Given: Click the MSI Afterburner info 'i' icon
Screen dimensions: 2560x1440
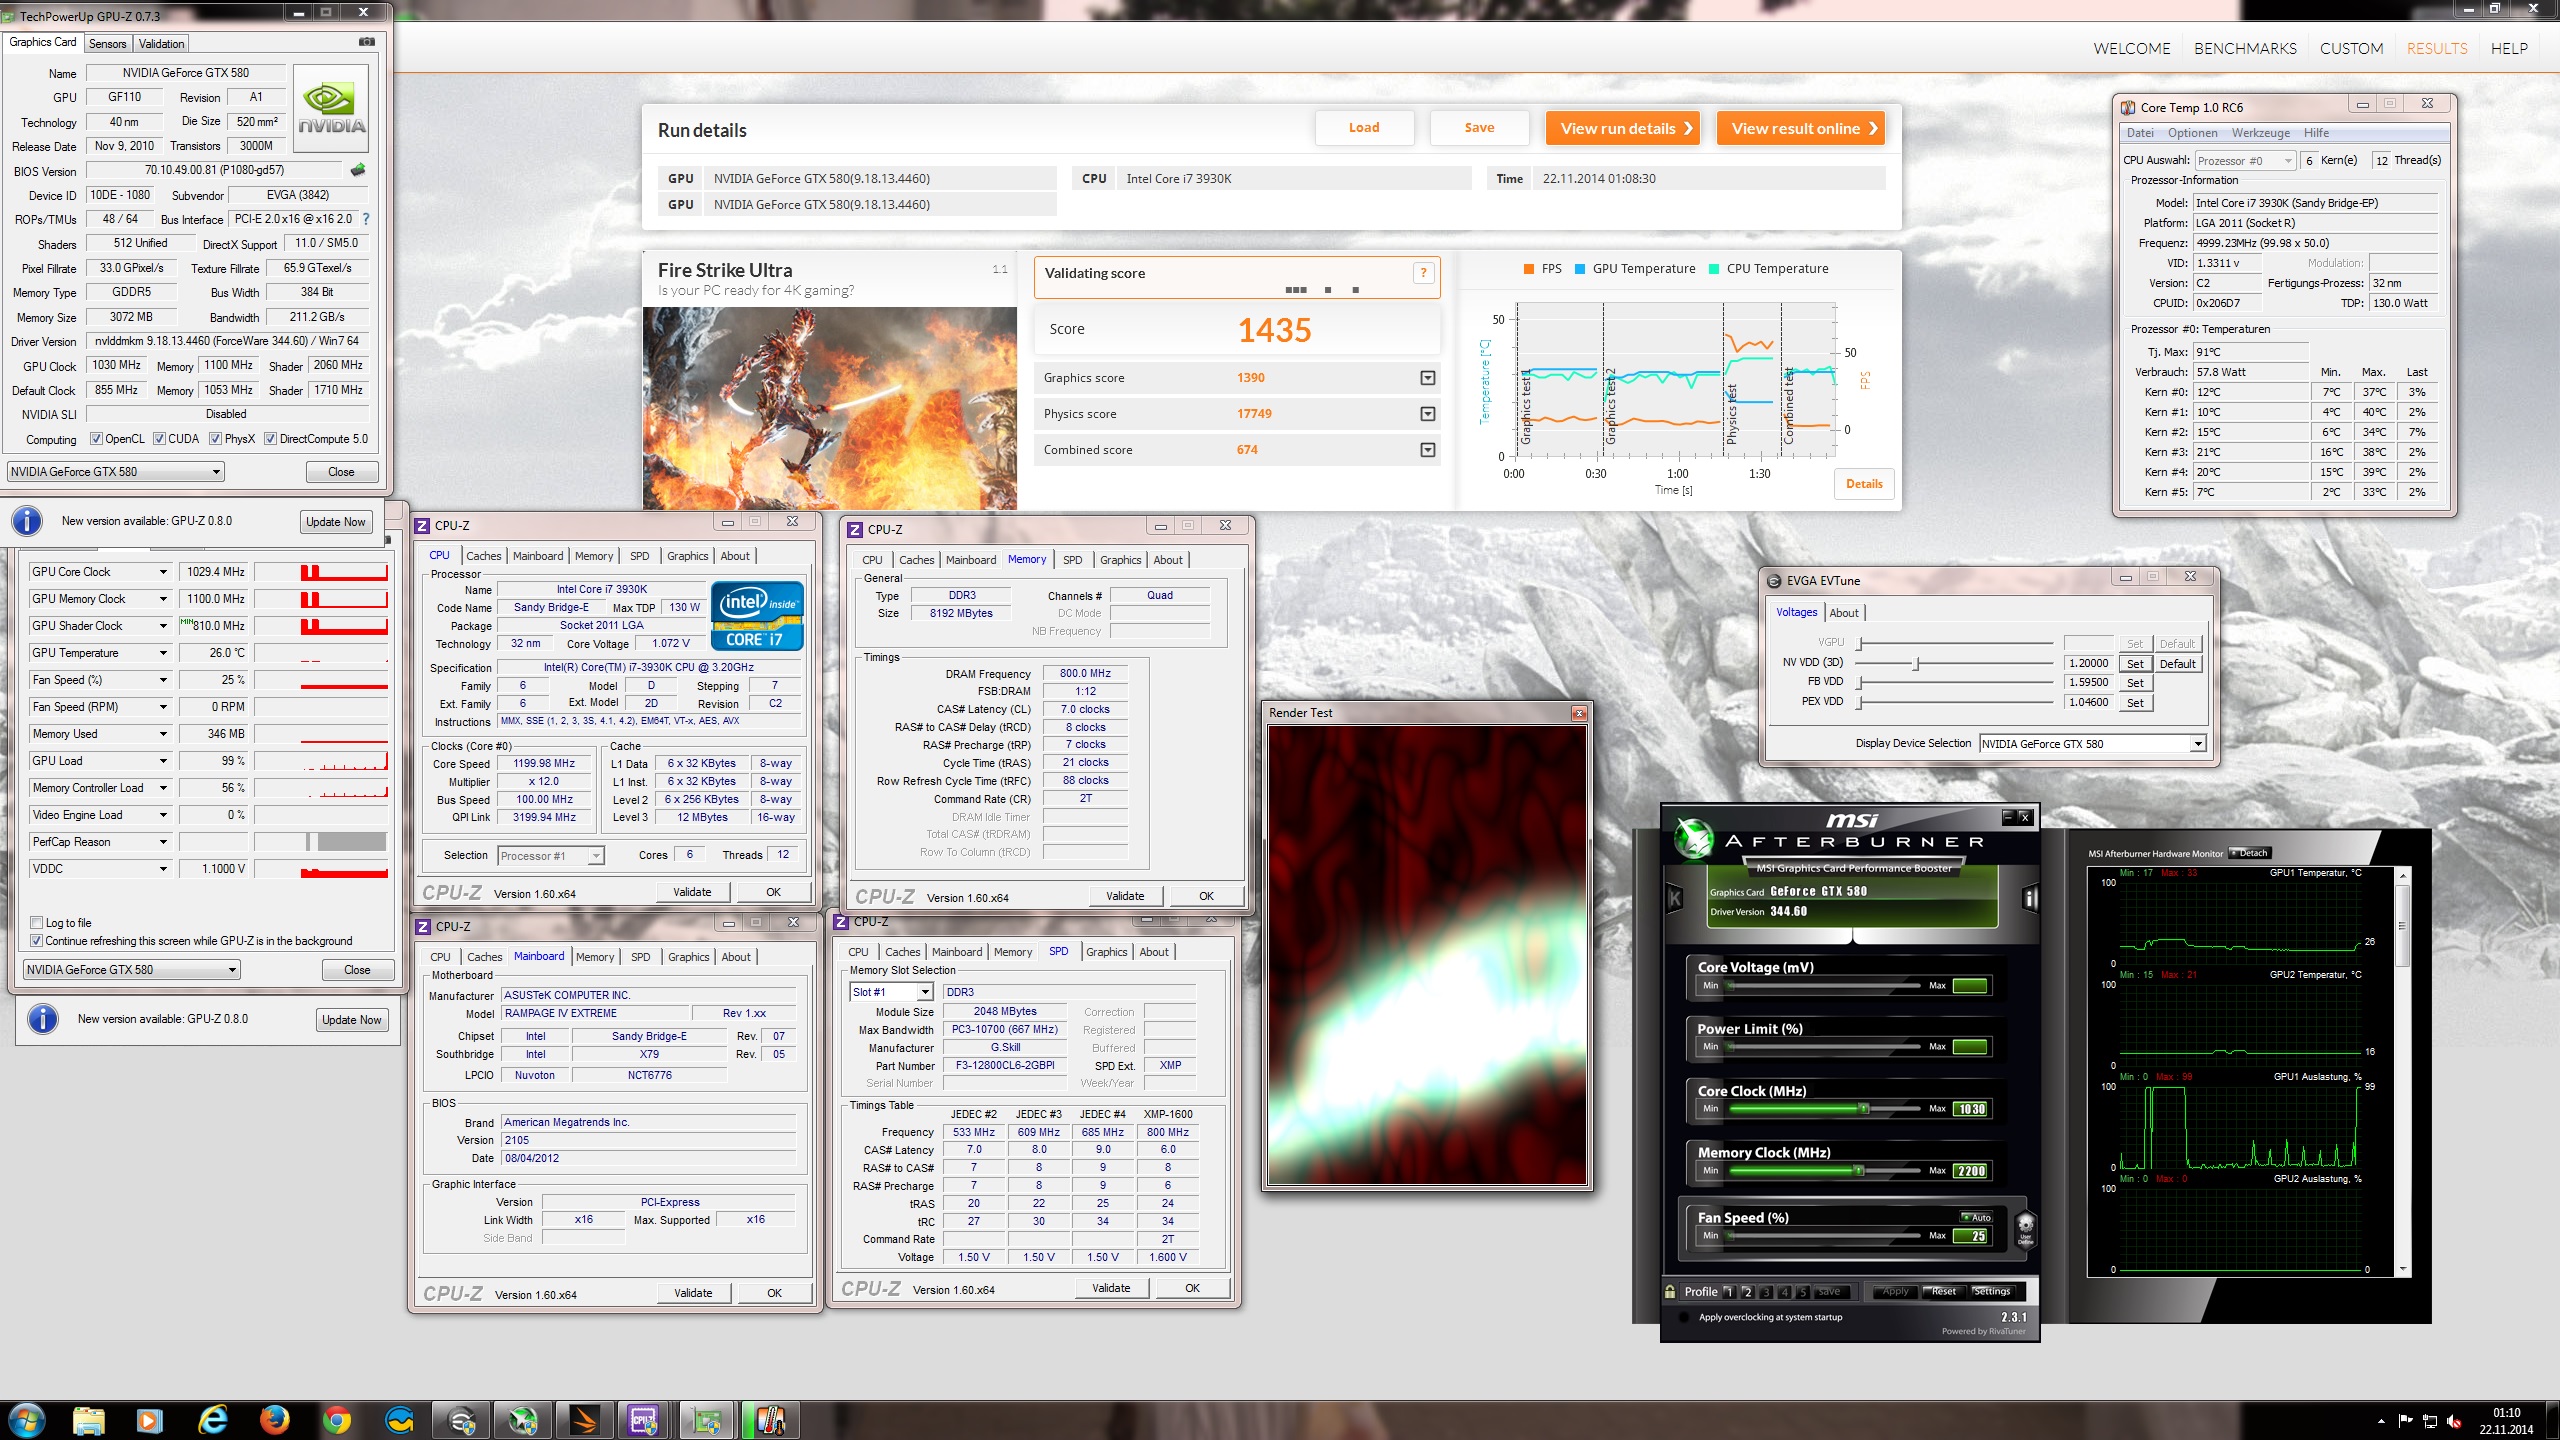Looking at the screenshot, I should pos(2030,899).
